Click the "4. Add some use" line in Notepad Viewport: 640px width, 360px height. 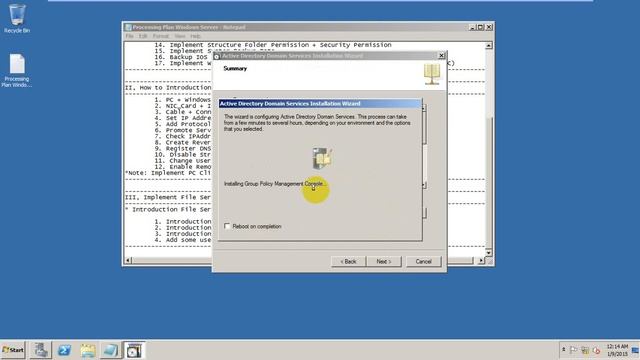pyautogui.click(x=183, y=240)
